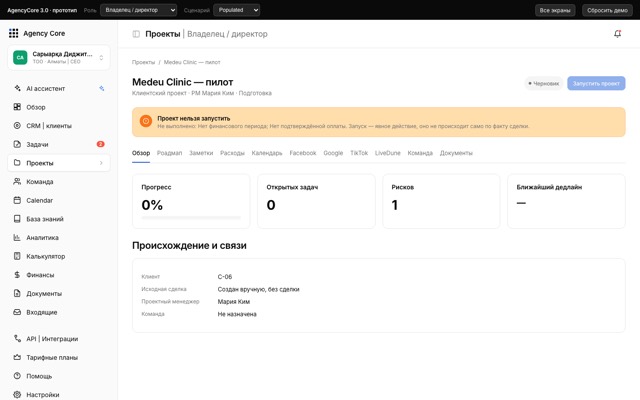Open notifications bell icon
This screenshot has height=400, width=640.
pyautogui.click(x=618, y=34)
